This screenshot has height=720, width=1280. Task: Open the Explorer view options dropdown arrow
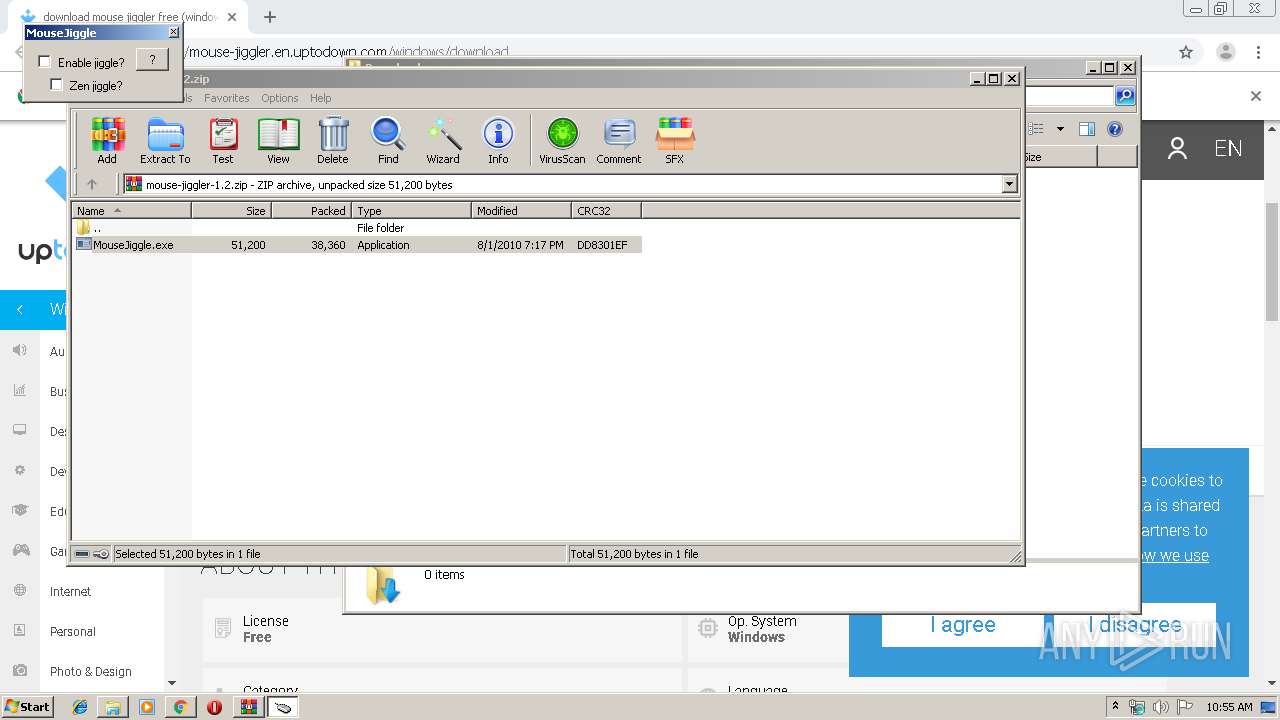click(1060, 129)
